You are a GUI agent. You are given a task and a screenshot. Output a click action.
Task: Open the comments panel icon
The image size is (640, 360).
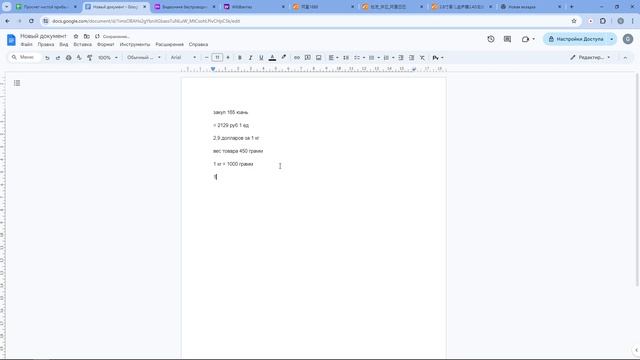(x=507, y=39)
